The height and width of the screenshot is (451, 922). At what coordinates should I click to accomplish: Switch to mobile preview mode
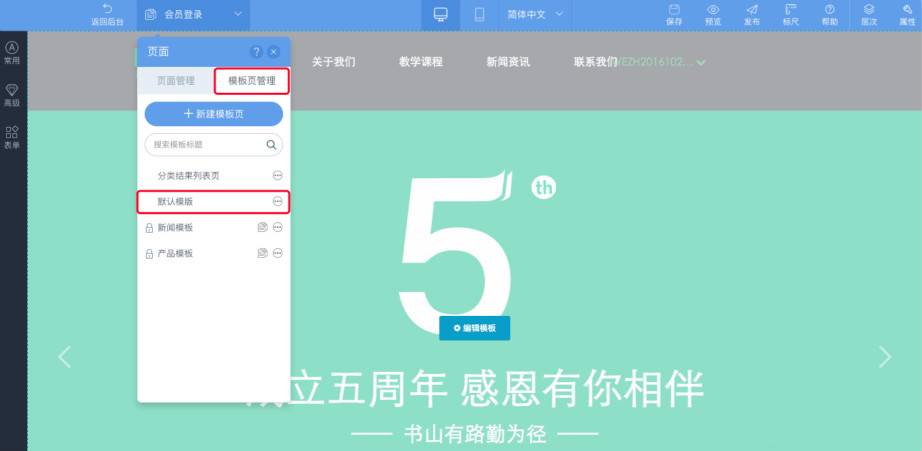(x=479, y=14)
